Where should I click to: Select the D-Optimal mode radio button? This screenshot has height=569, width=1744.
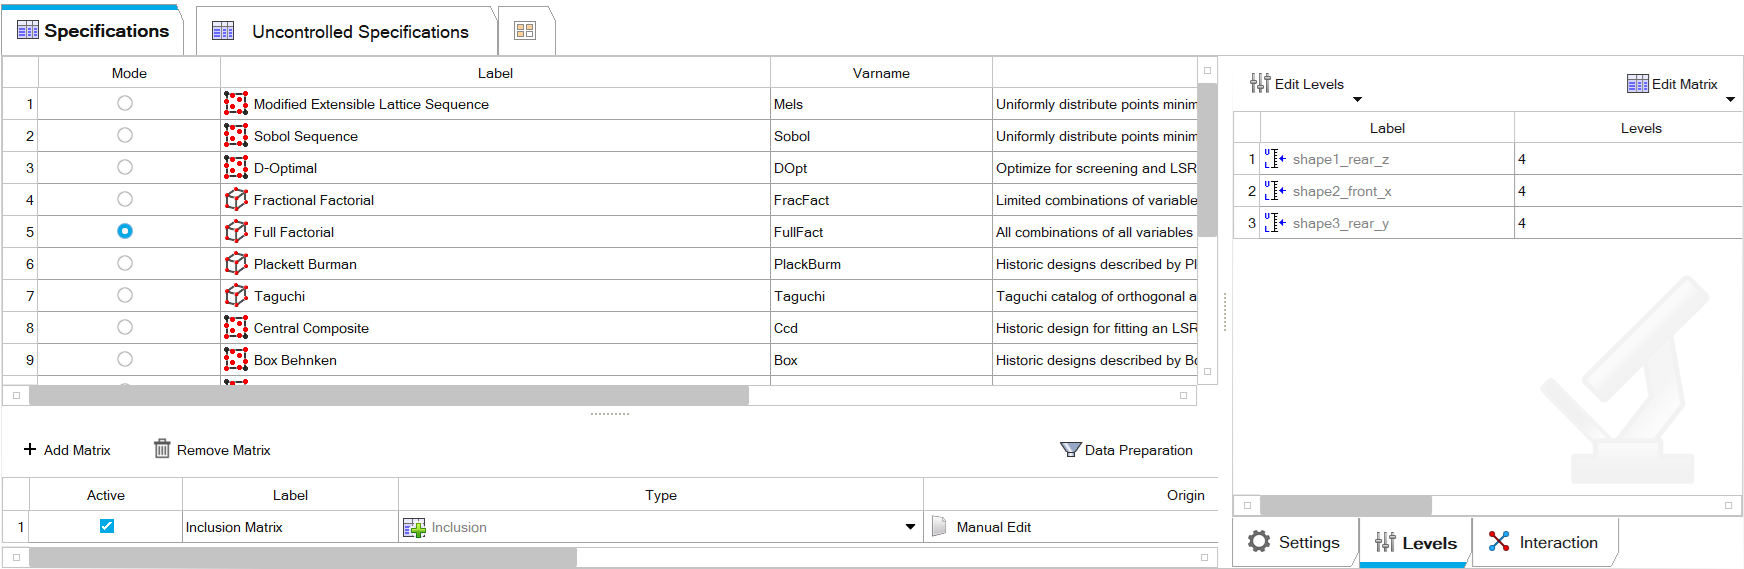[125, 167]
